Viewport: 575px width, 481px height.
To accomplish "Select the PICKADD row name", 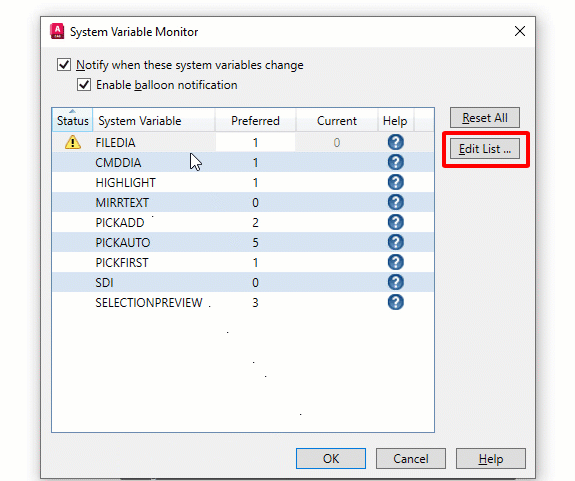I will coord(120,222).
